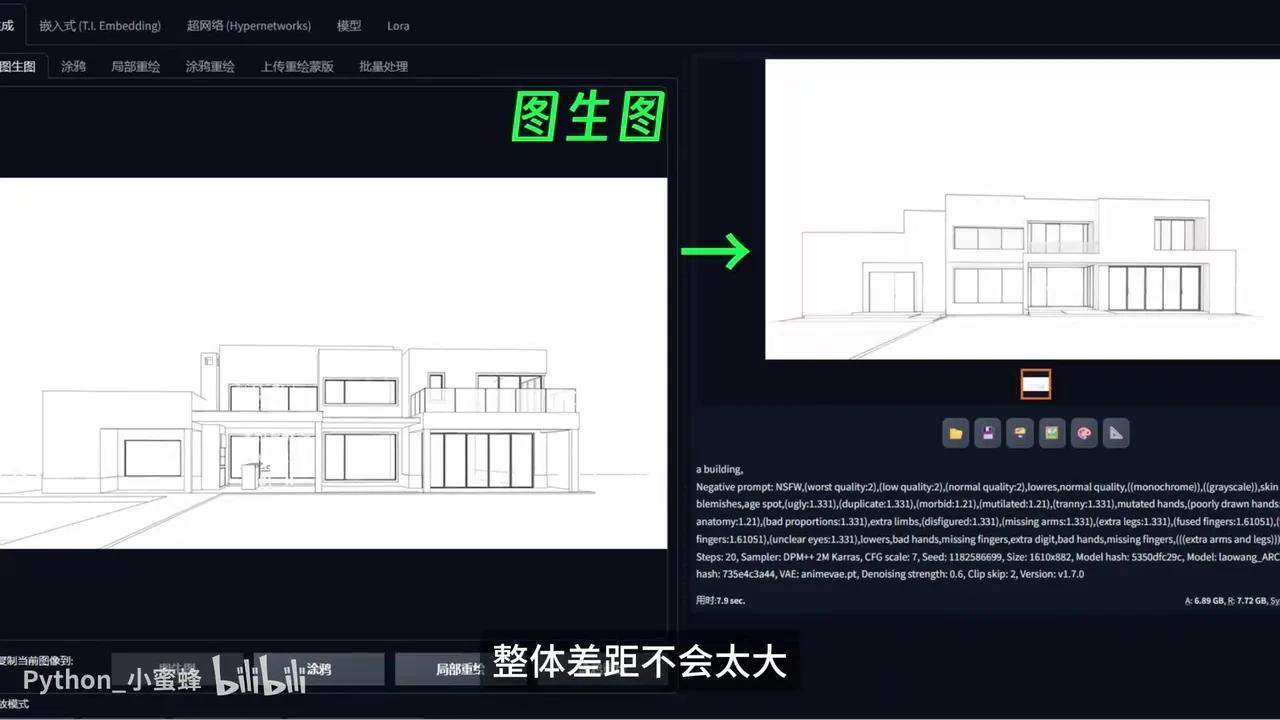Switch to the 涂鸦重绘 tab
1280x720 pixels.
pyautogui.click(x=210, y=66)
